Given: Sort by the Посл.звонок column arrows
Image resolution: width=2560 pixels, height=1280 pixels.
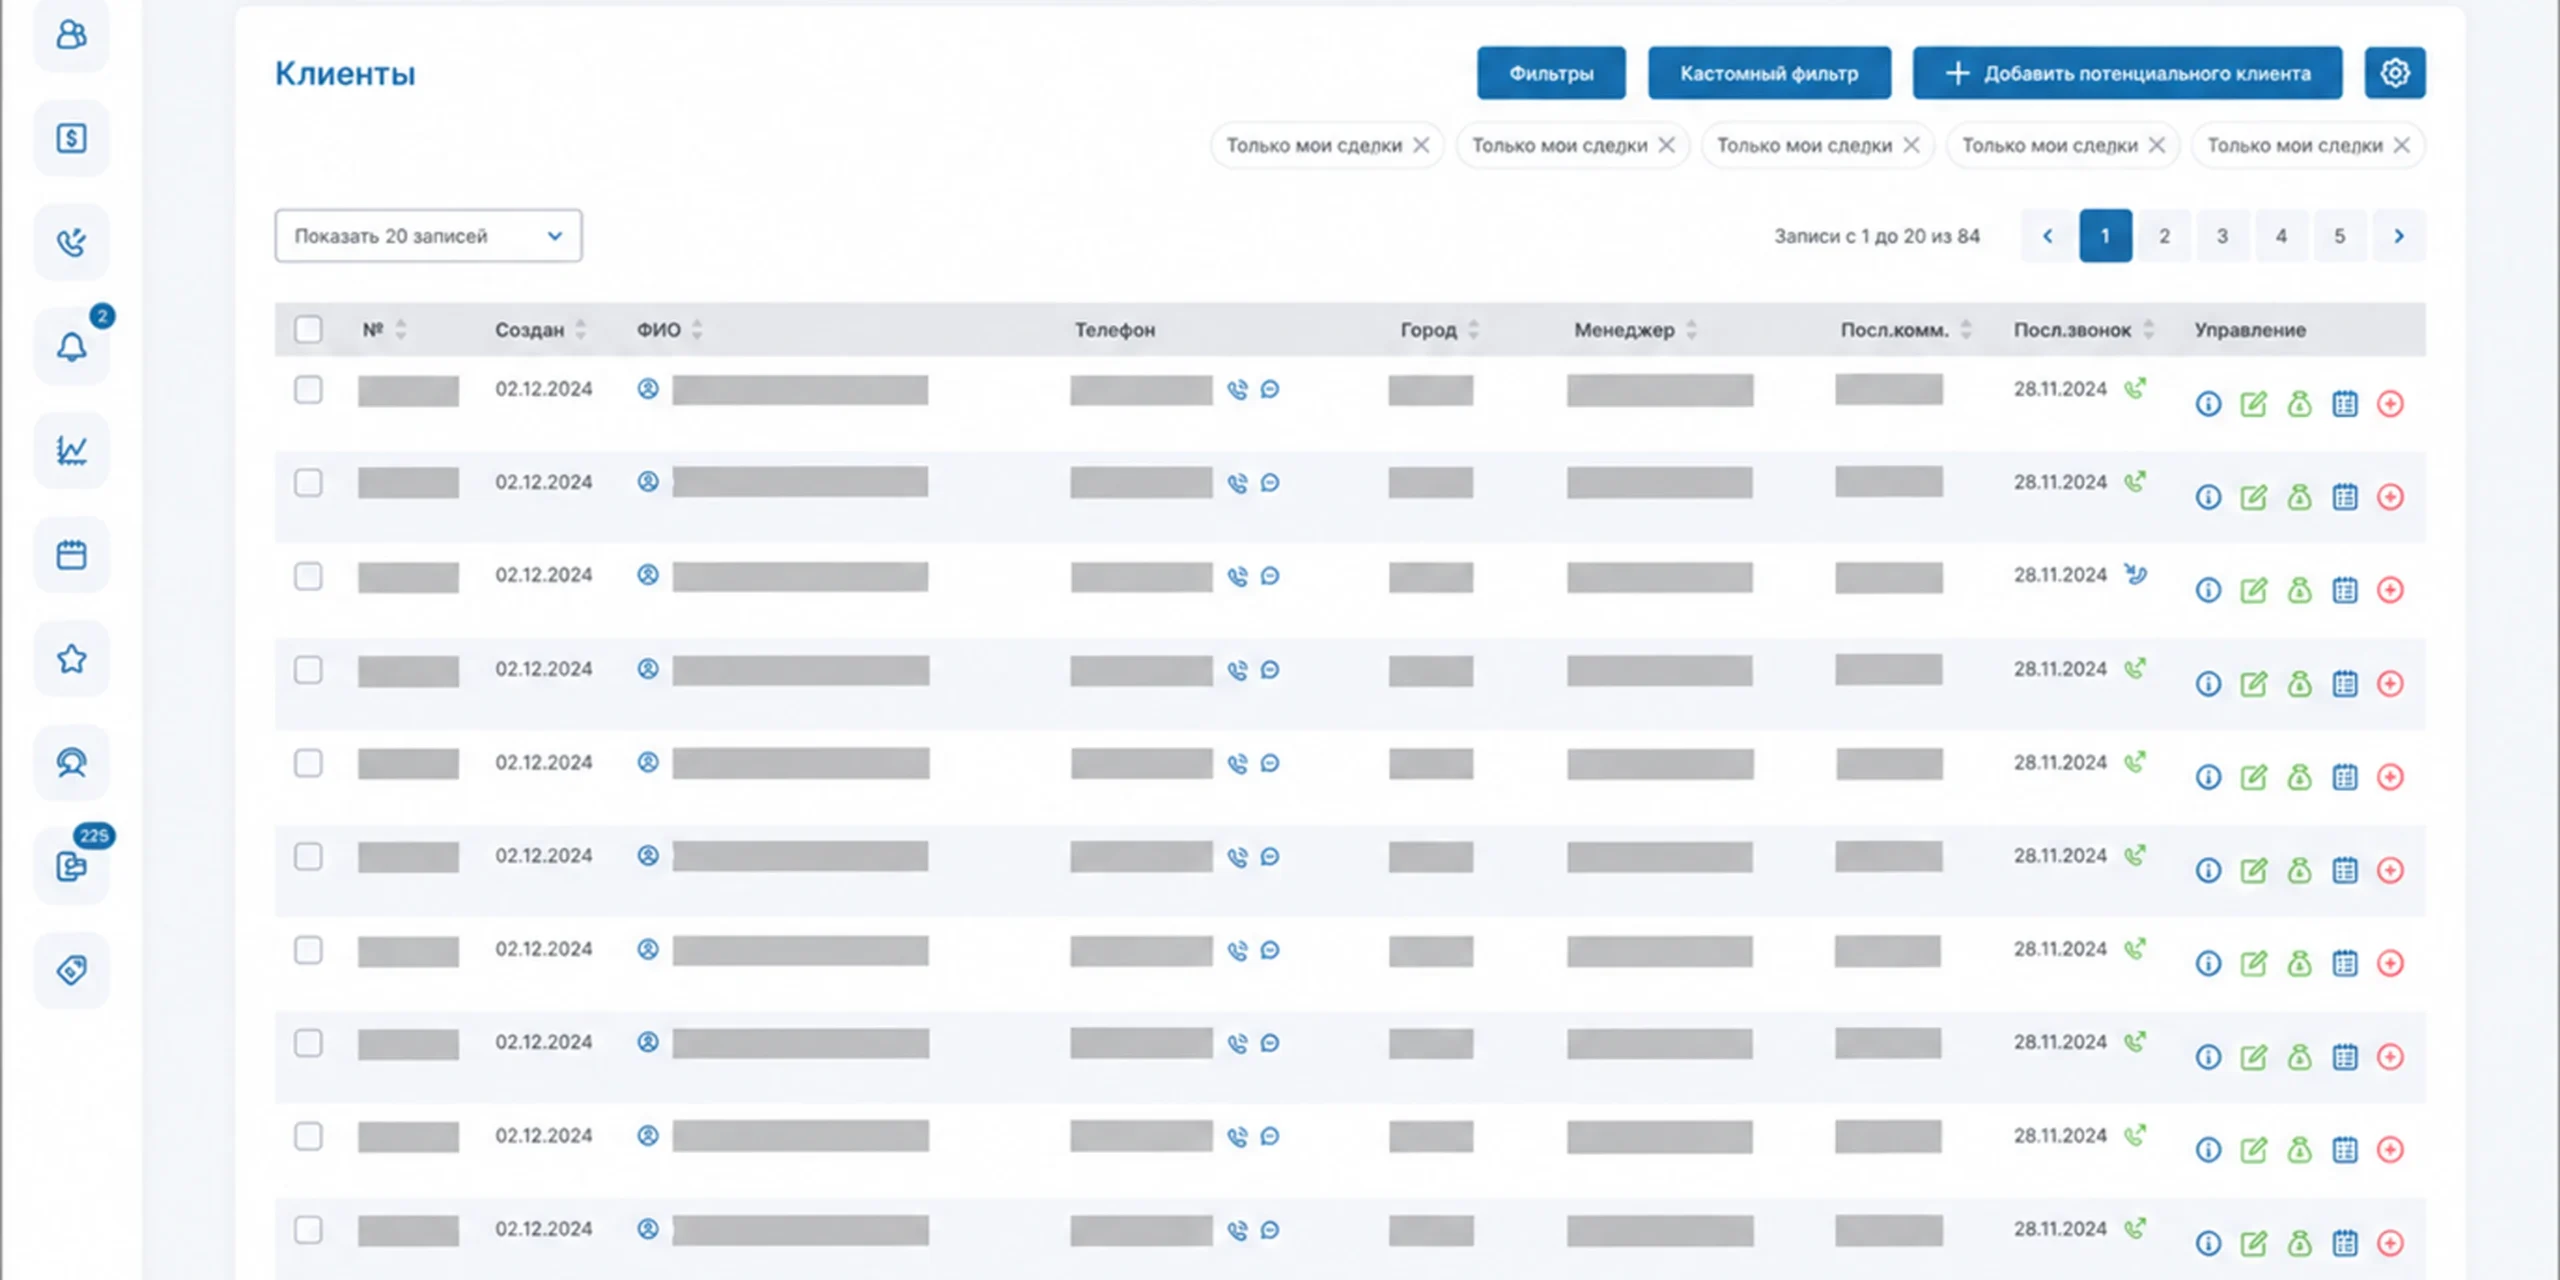Looking at the screenshot, I should [x=2148, y=329].
